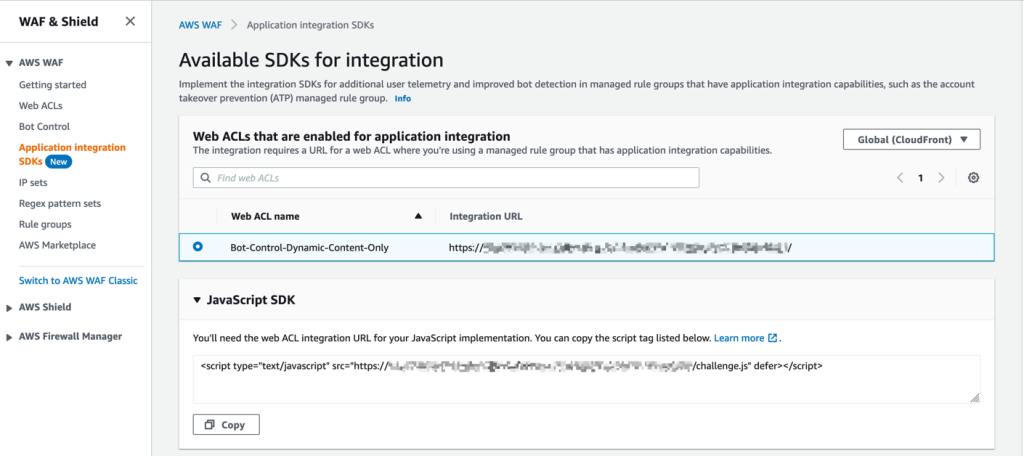Viewport: 1024px width, 456px height.
Task: Click inside the script tag text area
Action: 586,379
